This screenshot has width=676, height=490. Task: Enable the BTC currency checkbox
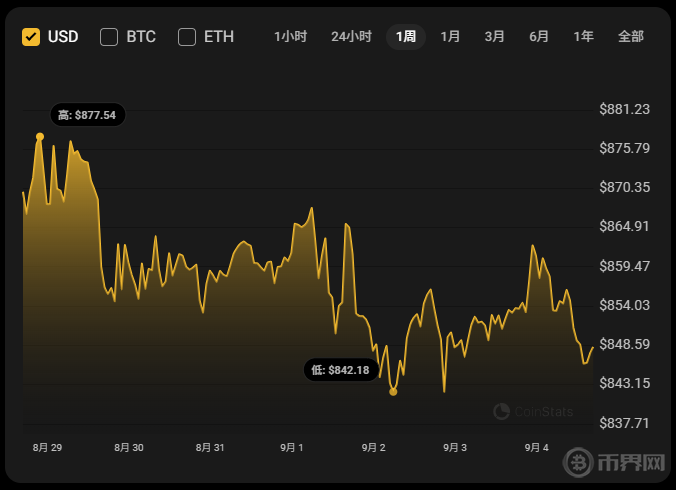[109, 37]
